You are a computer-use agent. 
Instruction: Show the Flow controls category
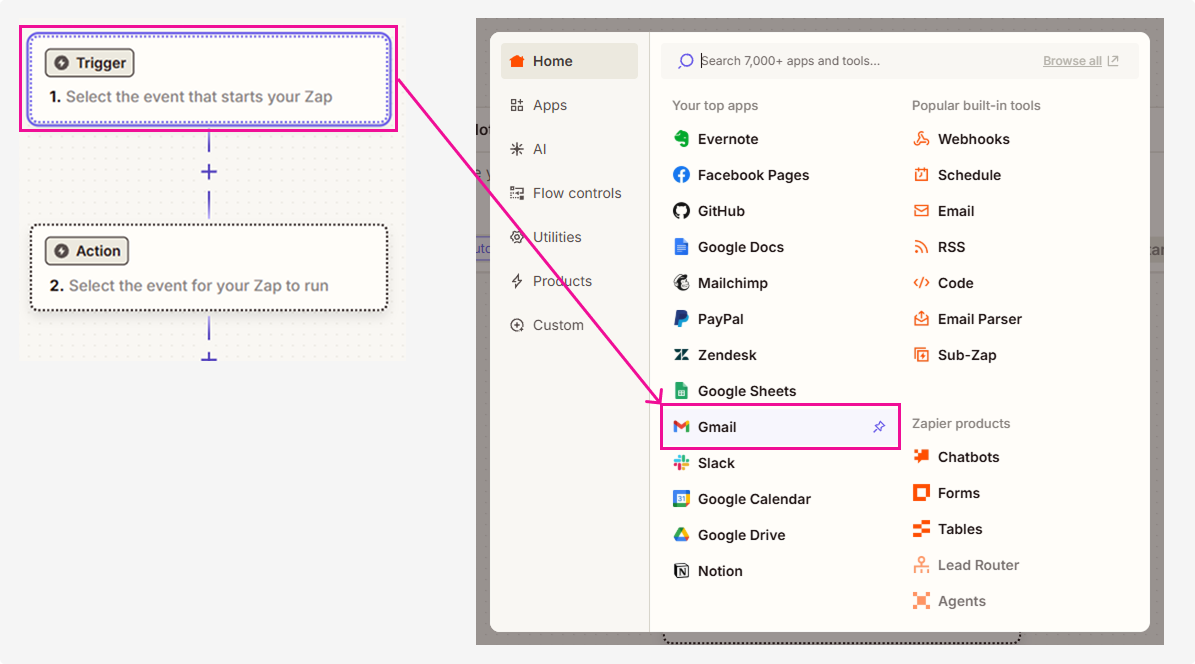point(576,193)
